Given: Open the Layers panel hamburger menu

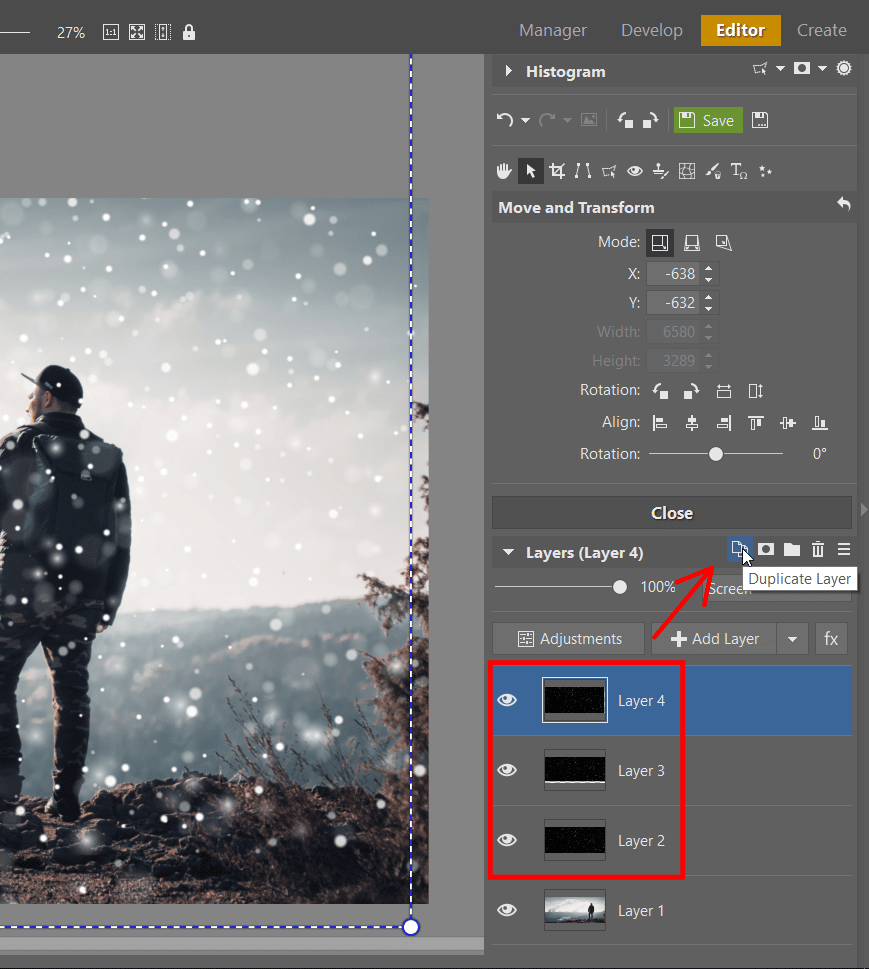Looking at the screenshot, I should tap(844, 549).
